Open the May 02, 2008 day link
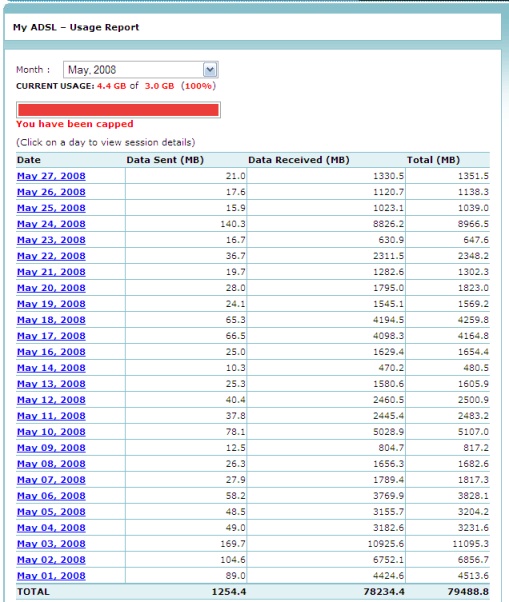 (51, 560)
